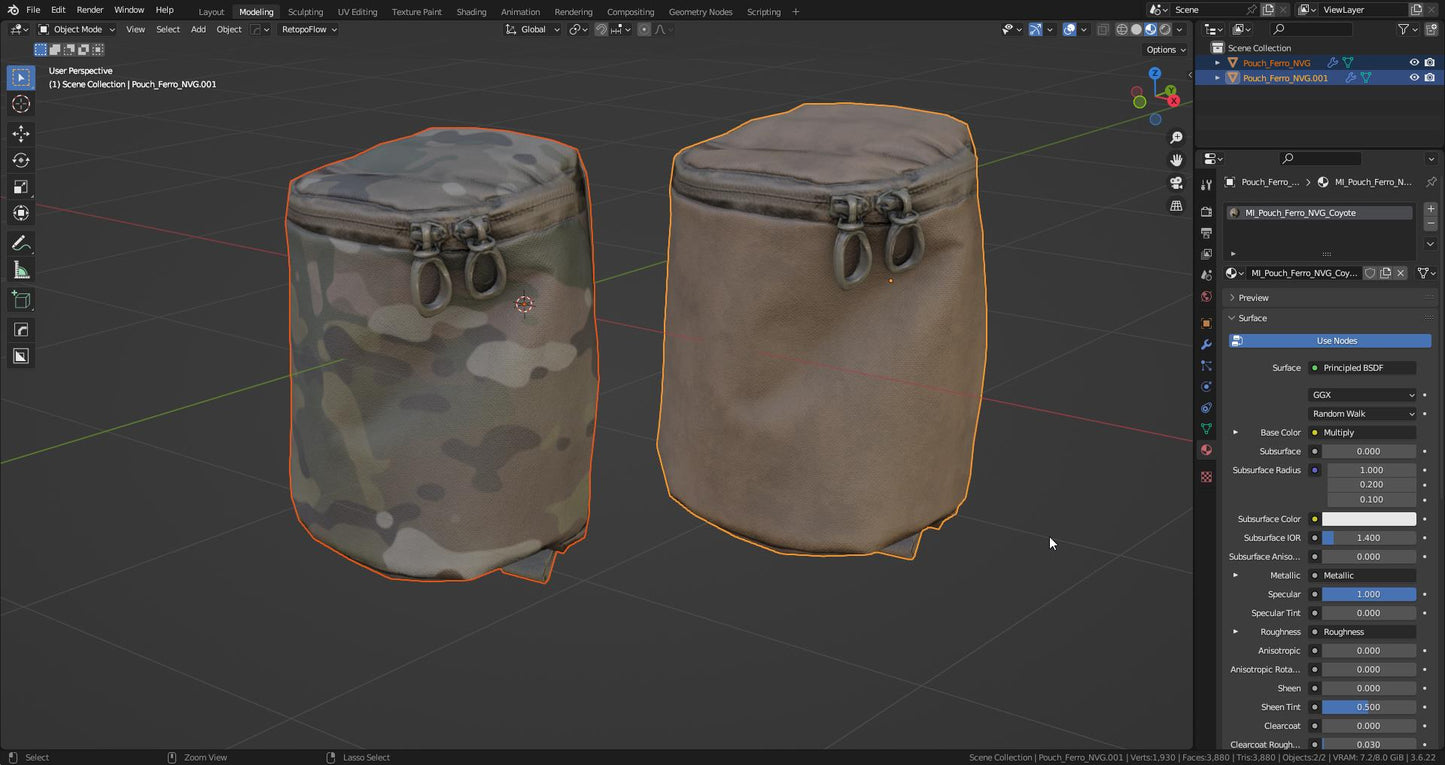Disable rendering for Pouch_Ferro_NVG.001

(1430, 78)
